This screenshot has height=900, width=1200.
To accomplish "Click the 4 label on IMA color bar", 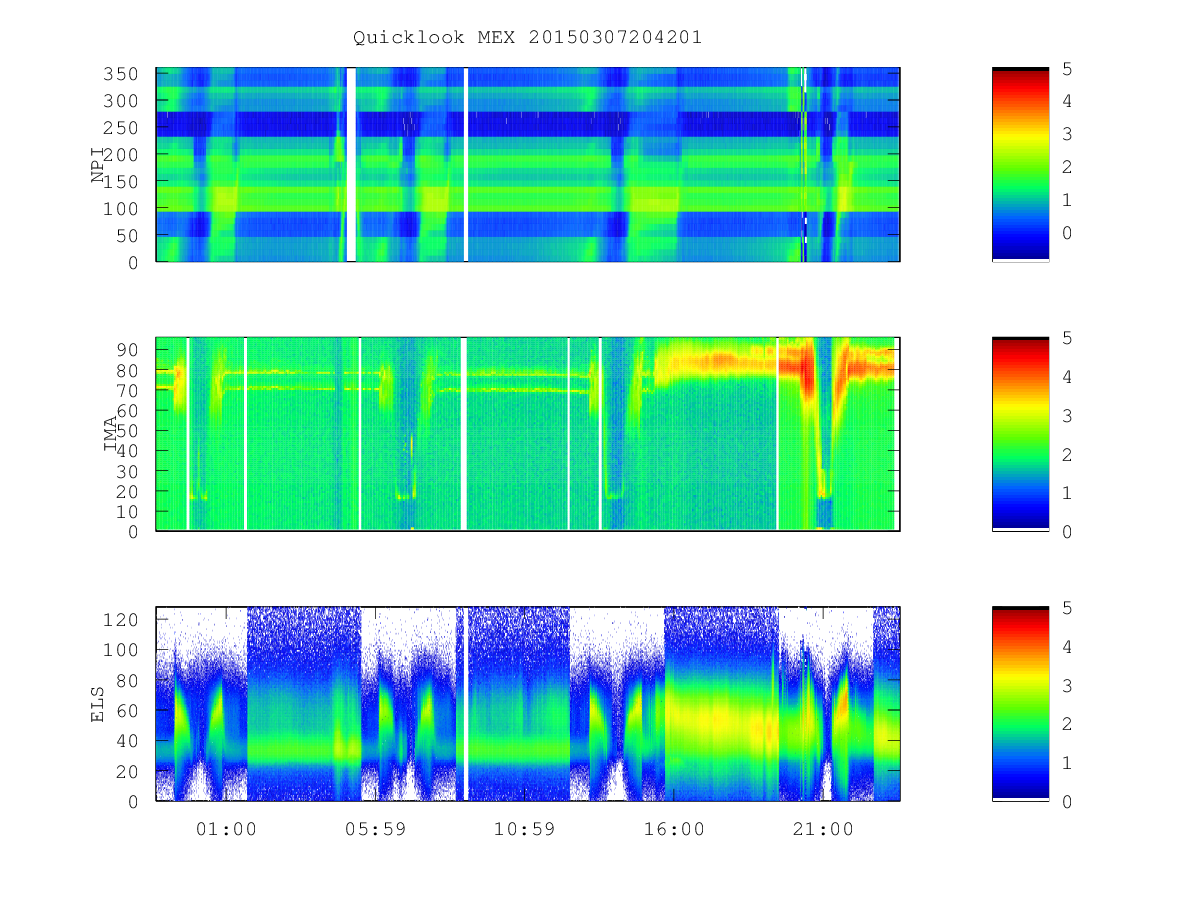I will click(x=1067, y=377).
